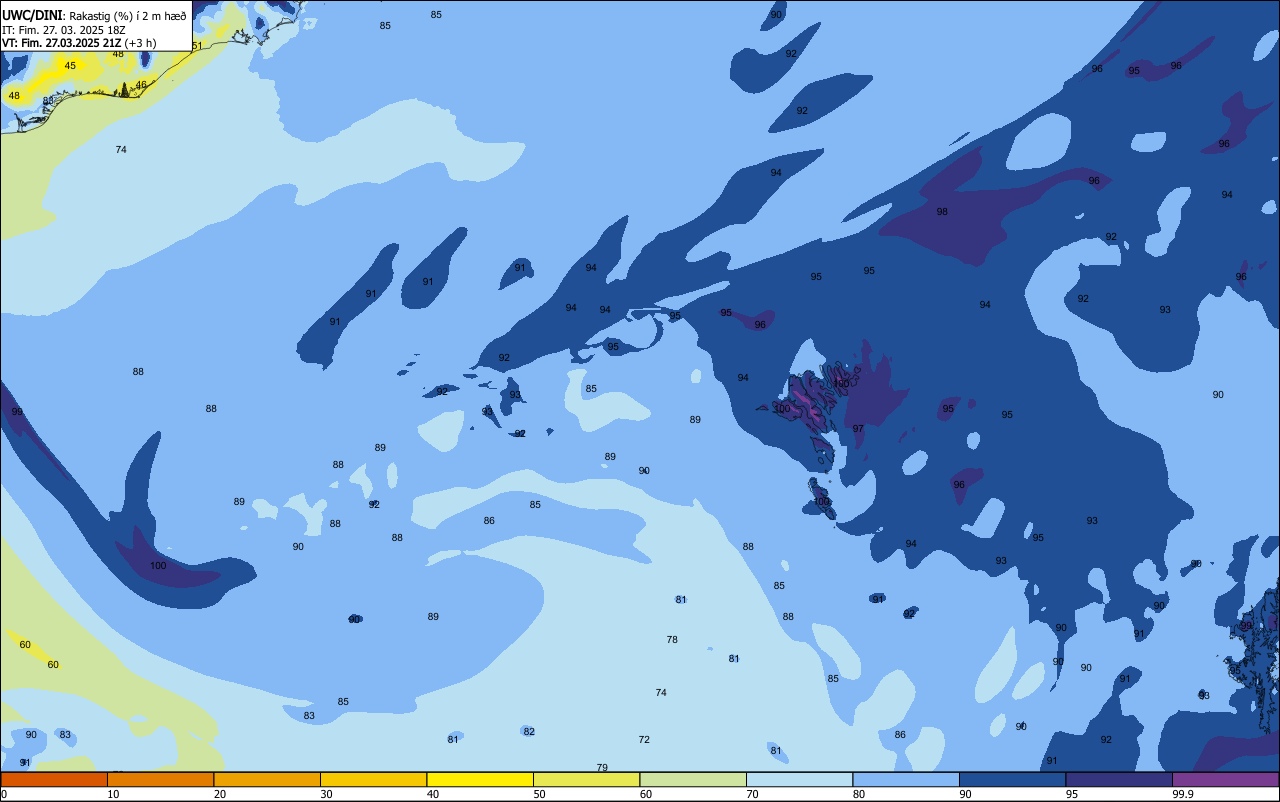The image size is (1280, 802).
Task: Choose the 70–80 pale blue legend swatch
Action: click(x=799, y=779)
